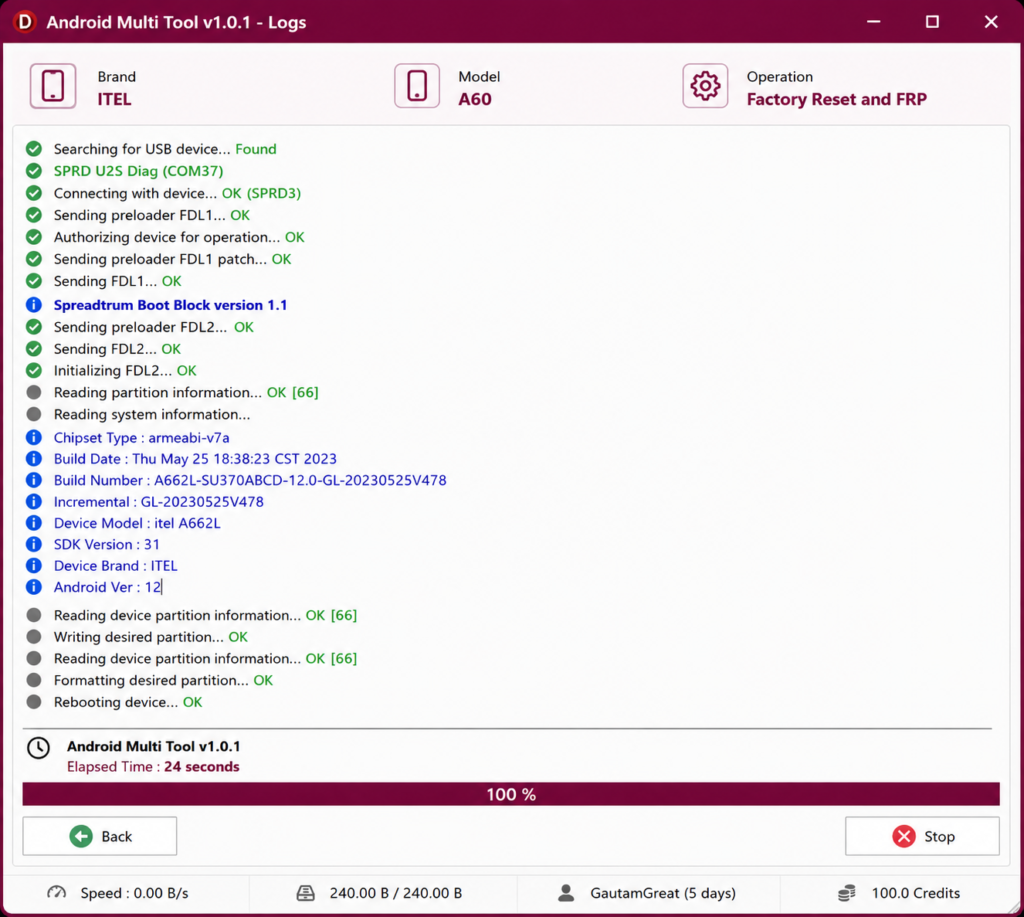Click the elapsed time clock icon
The image size is (1024, 917).
point(39,748)
